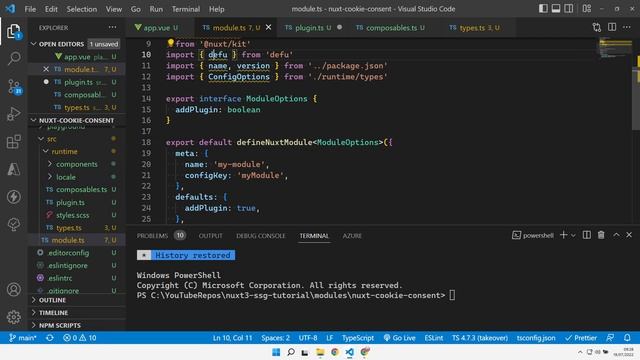Open Source Control view in activity bar
The height and width of the screenshot is (360, 640).
point(14,87)
